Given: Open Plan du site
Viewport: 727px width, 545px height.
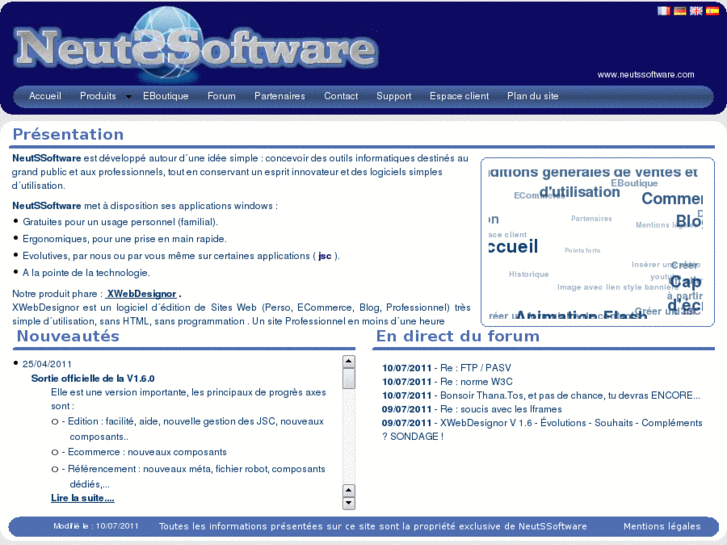Looking at the screenshot, I should tap(532, 96).
